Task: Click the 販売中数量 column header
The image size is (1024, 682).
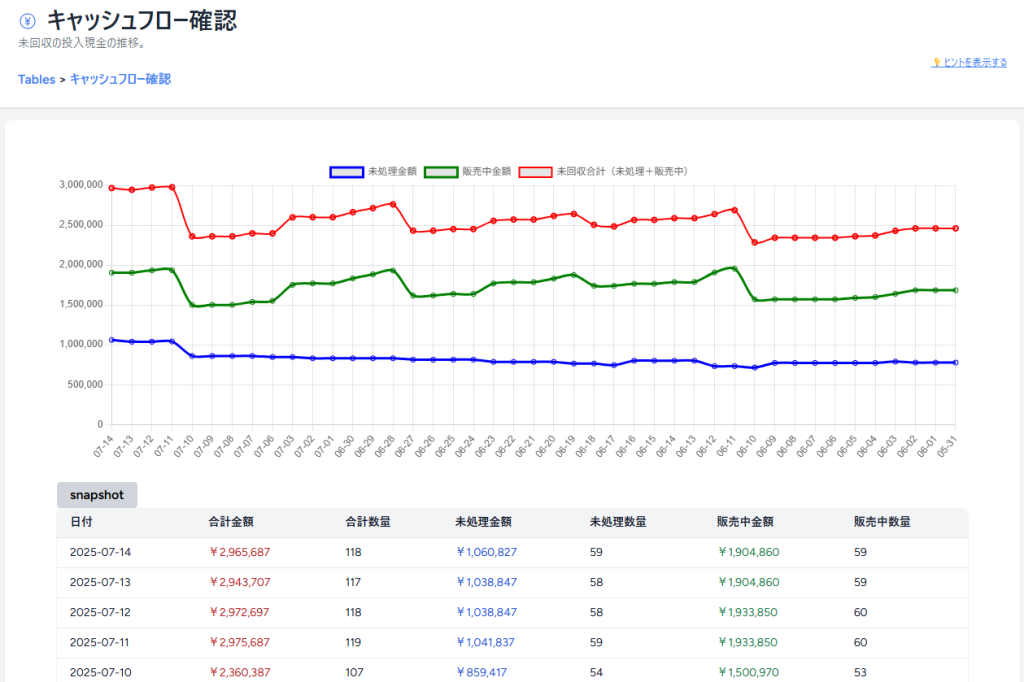Action: point(881,522)
